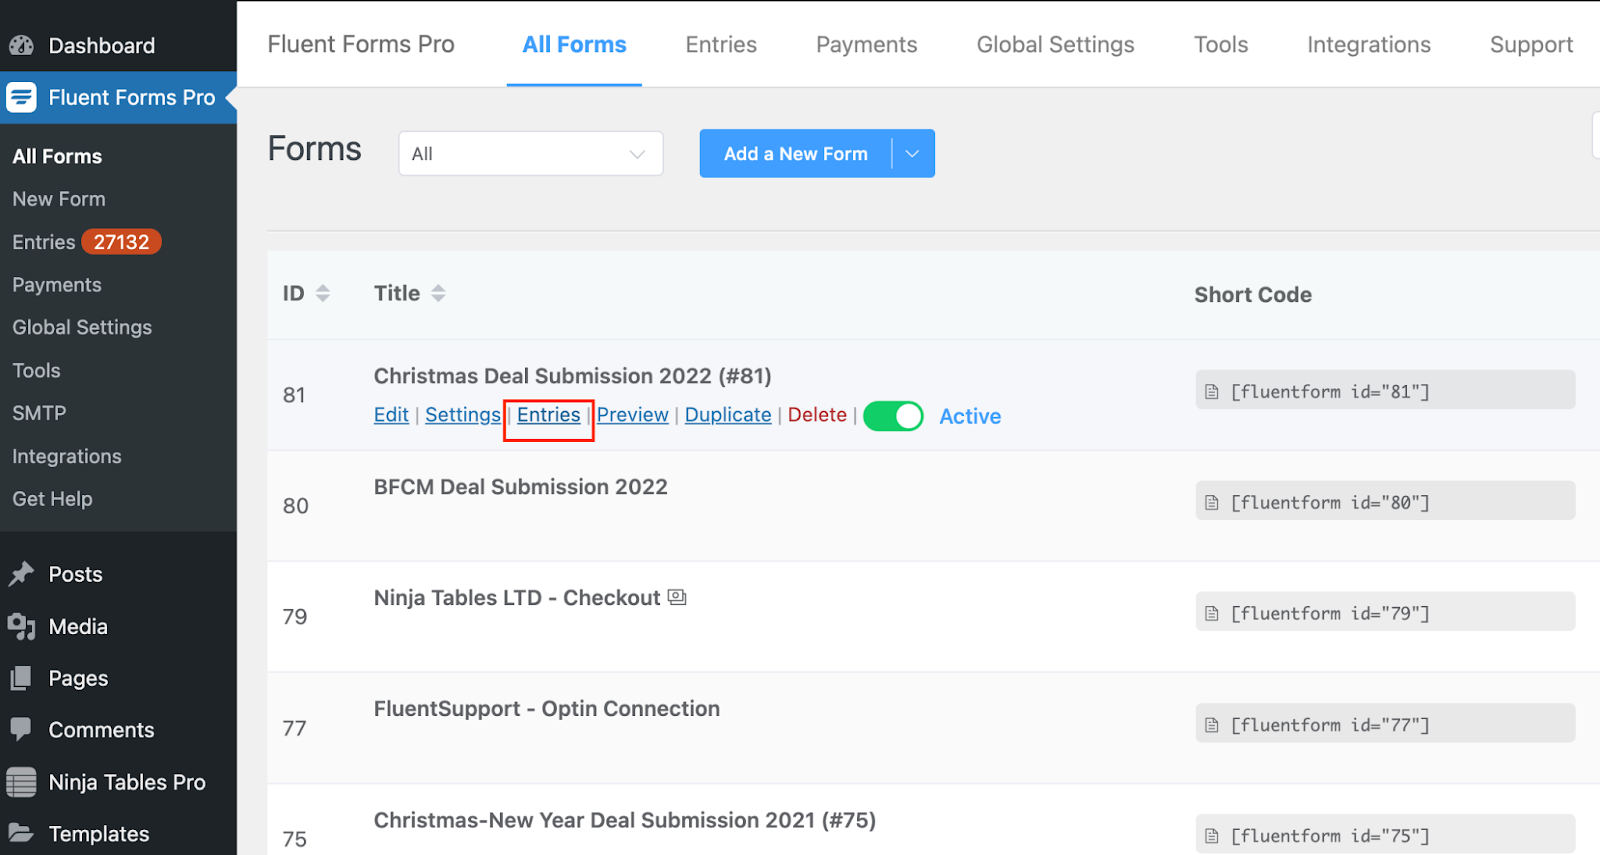
Task: Click the Posts pin icon
Action: pyautogui.click(x=21, y=574)
